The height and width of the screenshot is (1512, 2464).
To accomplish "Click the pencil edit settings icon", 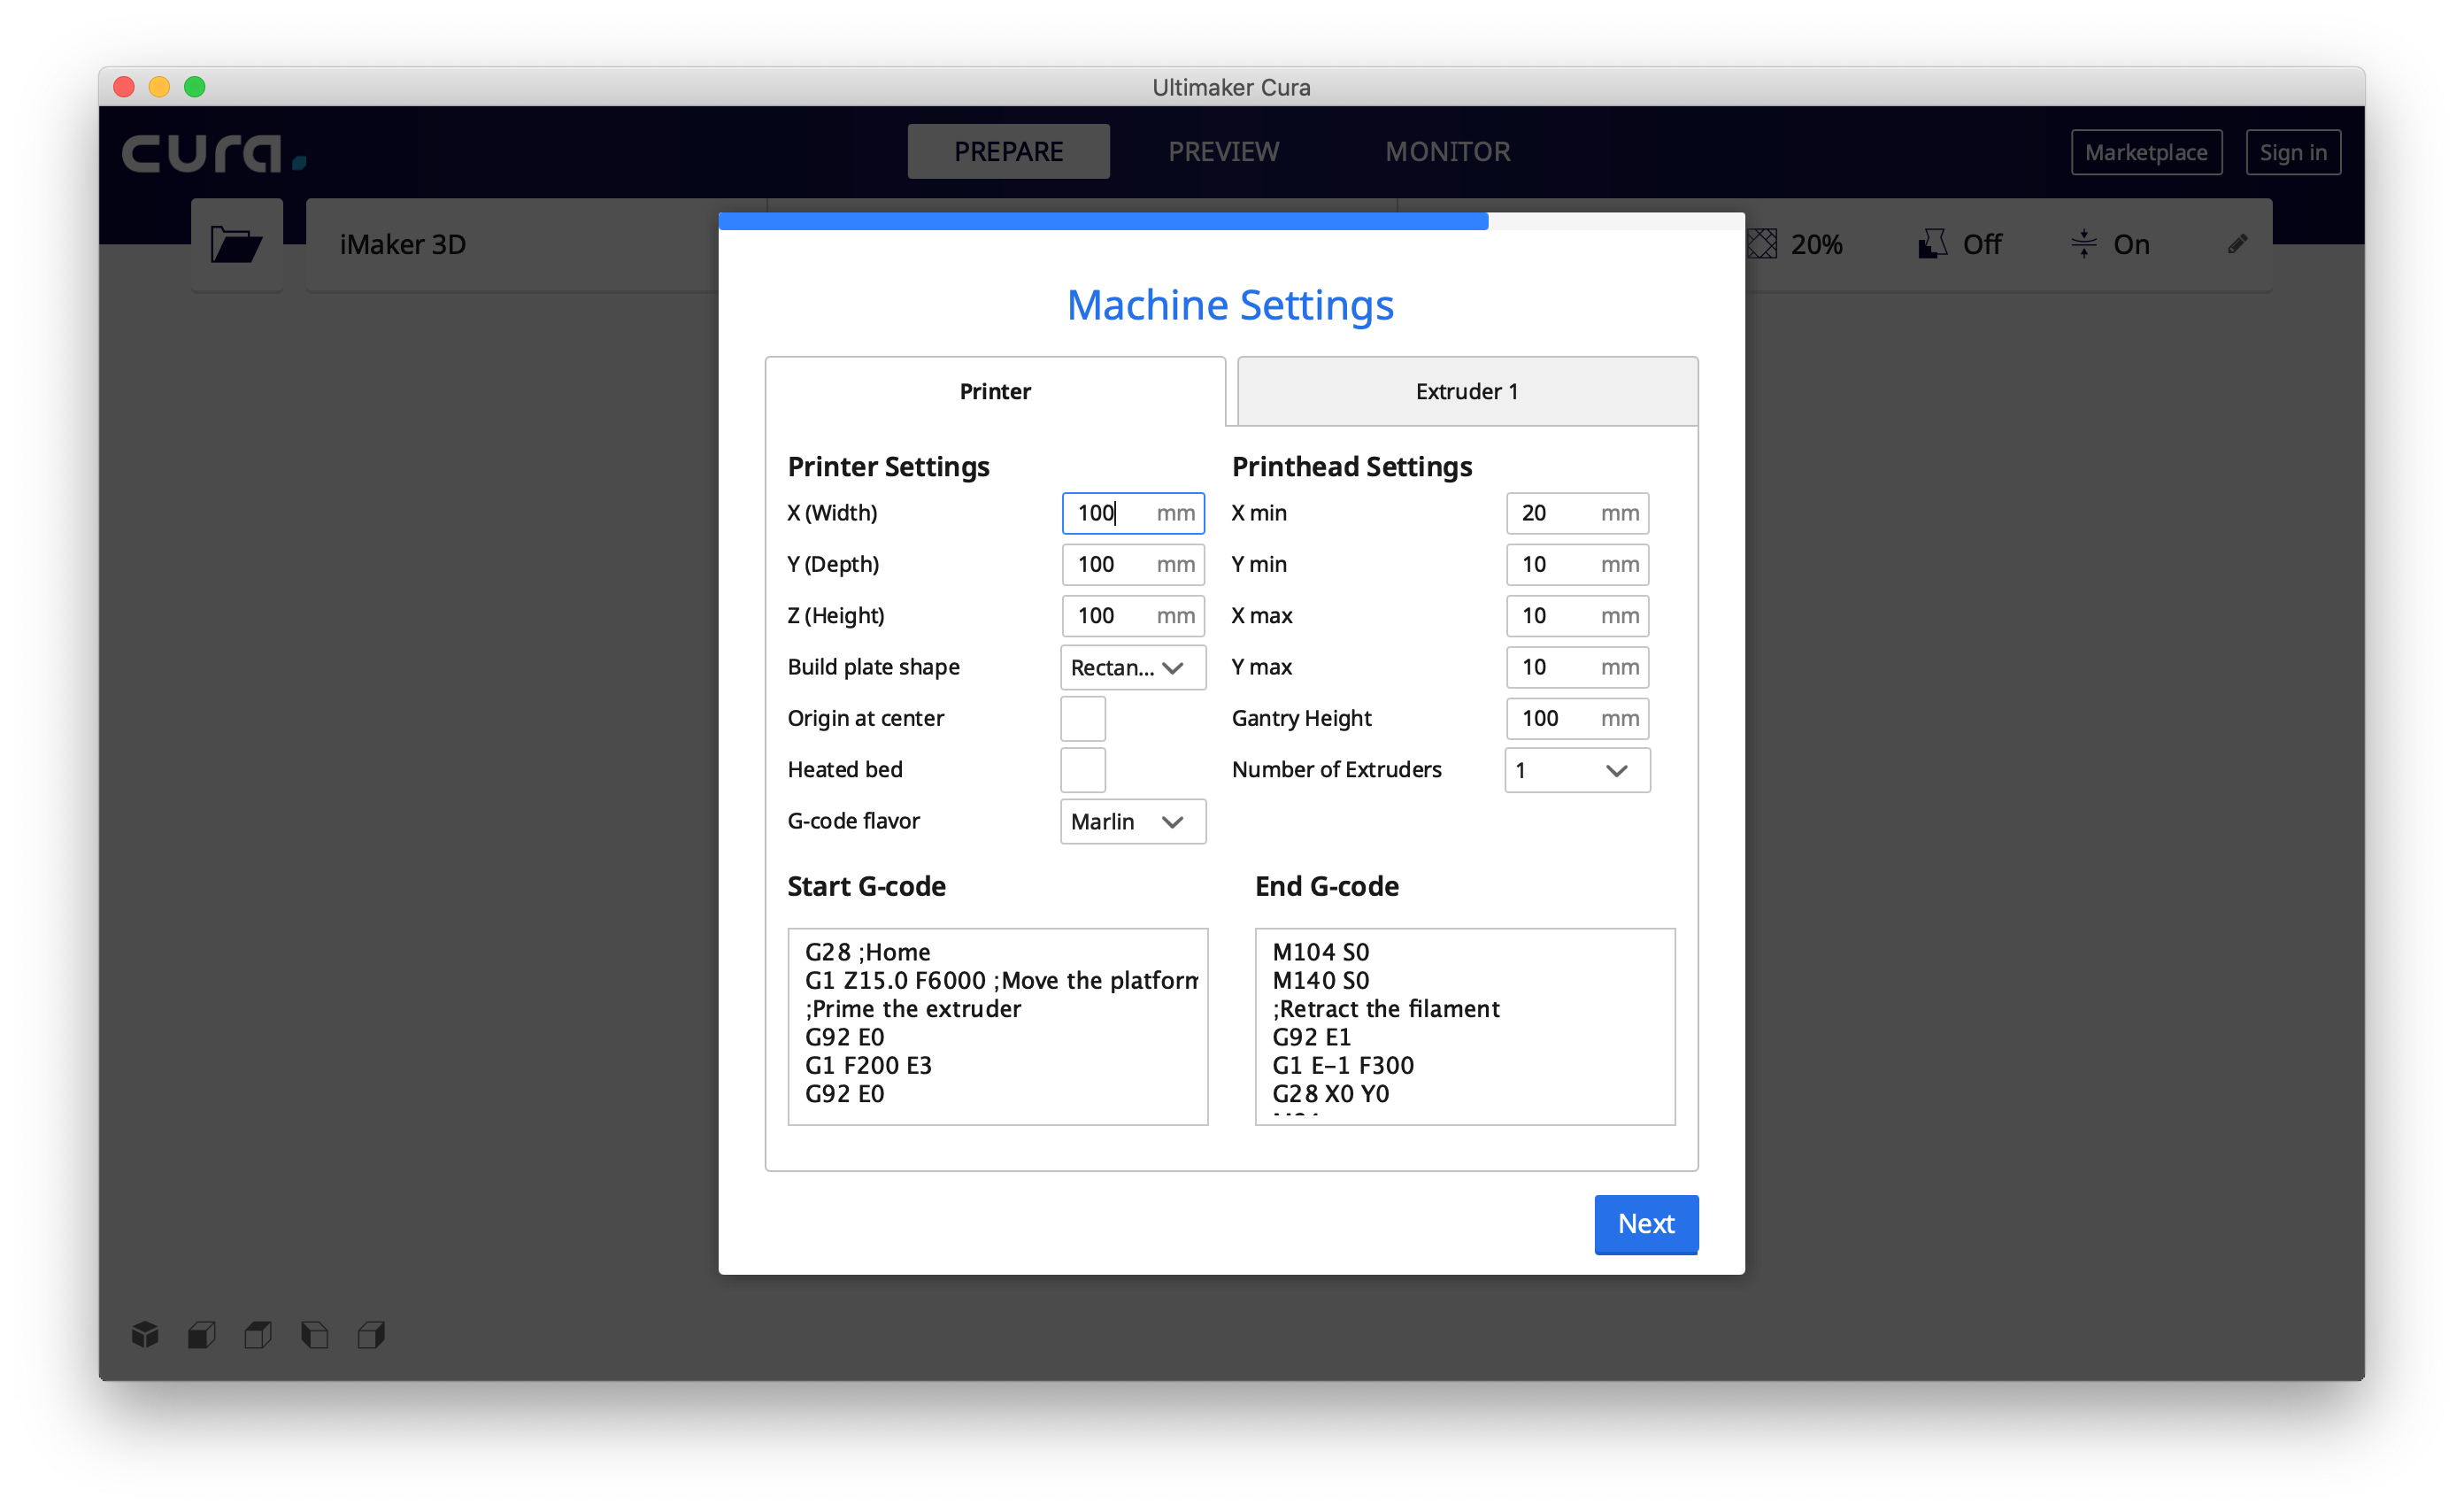I will point(2238,244).
